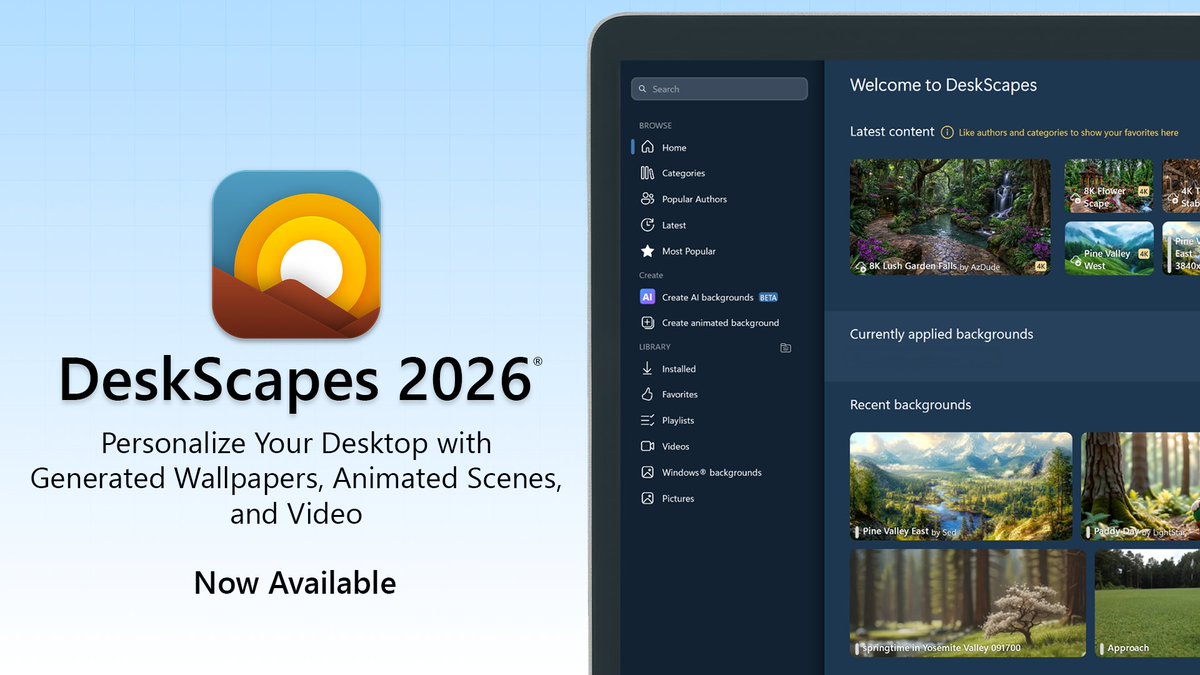The image size is (1200, 675).
Task: Click the Installed download arrow icon
Action: [647, 369]
